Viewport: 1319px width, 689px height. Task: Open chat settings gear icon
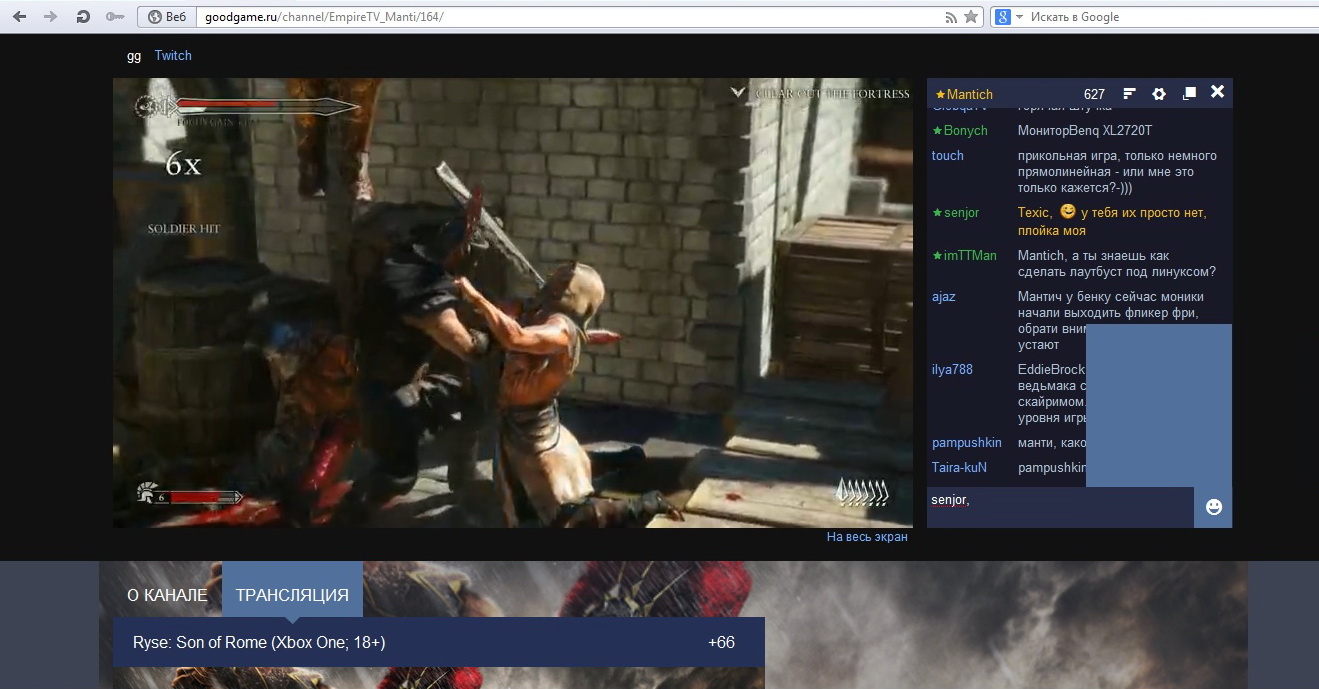(x=1159, y=94)
